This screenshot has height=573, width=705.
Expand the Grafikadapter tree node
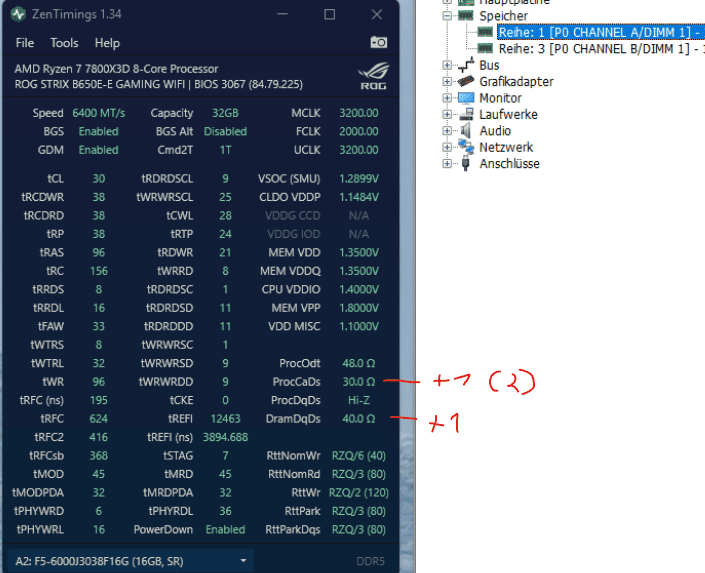[447, 81]
